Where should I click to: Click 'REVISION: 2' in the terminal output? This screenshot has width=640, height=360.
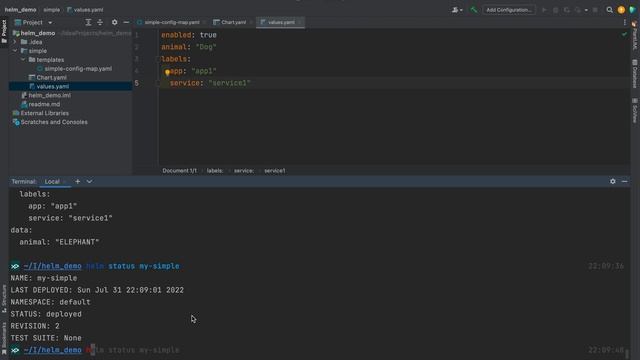(x=35, y=326)
